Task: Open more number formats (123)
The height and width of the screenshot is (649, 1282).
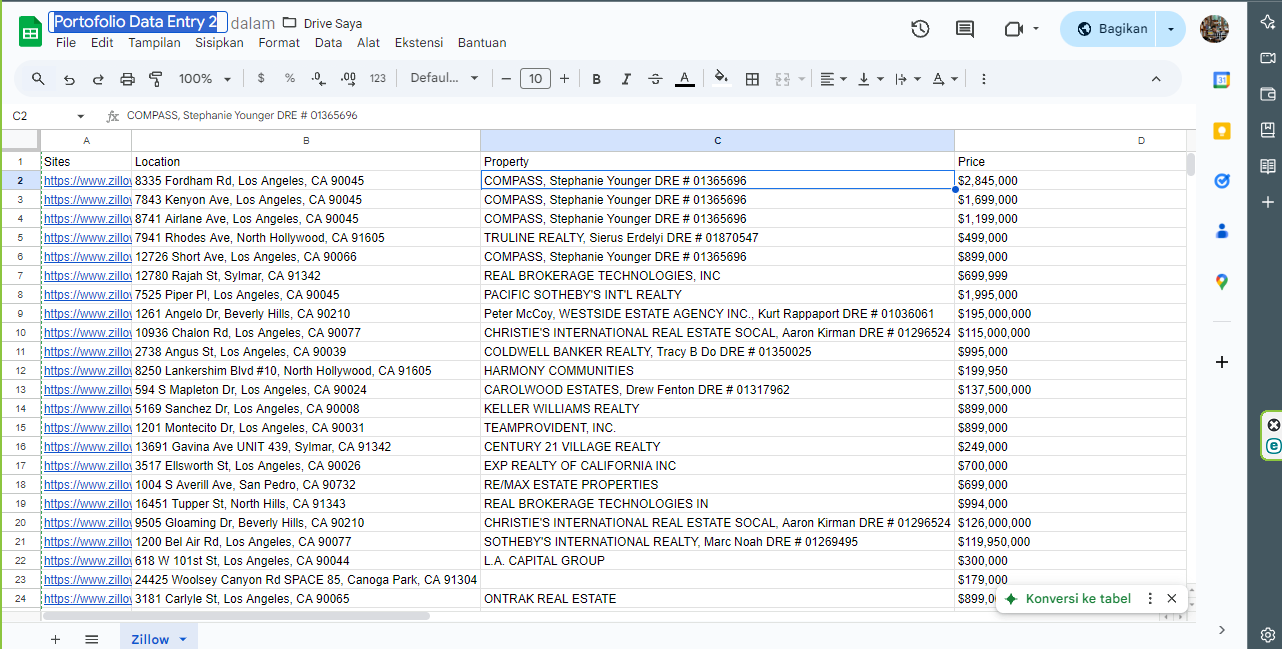Action: tap(378, 78)
